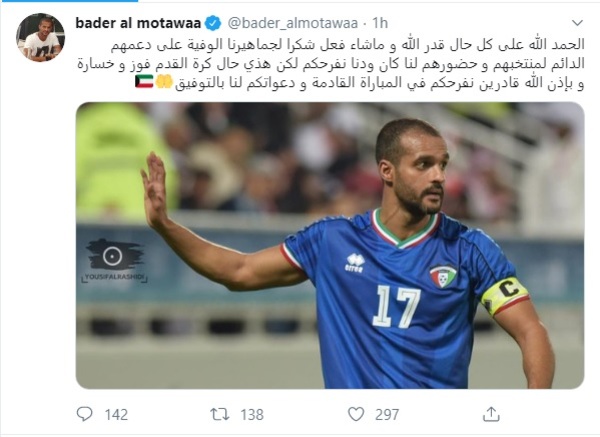Click the captain armband in the photo
This screenshot has width=600, height=437.
(x=504, y=296)
